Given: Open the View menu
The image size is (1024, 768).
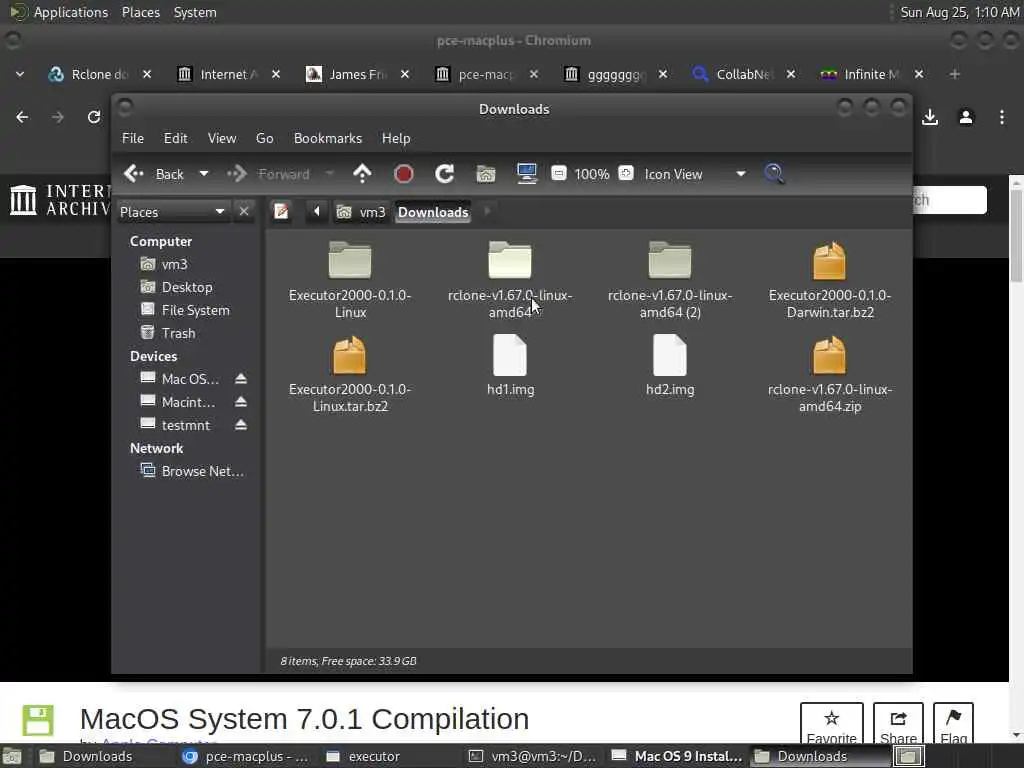Looking at the screenshot, I should 222,138.
